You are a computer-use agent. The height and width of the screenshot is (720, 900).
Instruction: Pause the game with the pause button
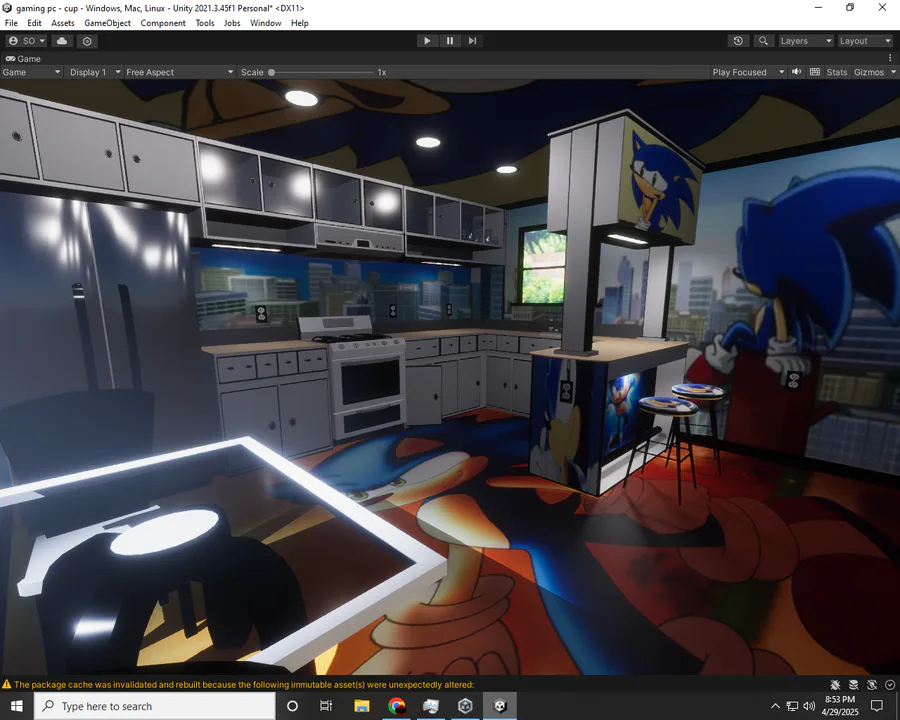(x=450, y=41)
